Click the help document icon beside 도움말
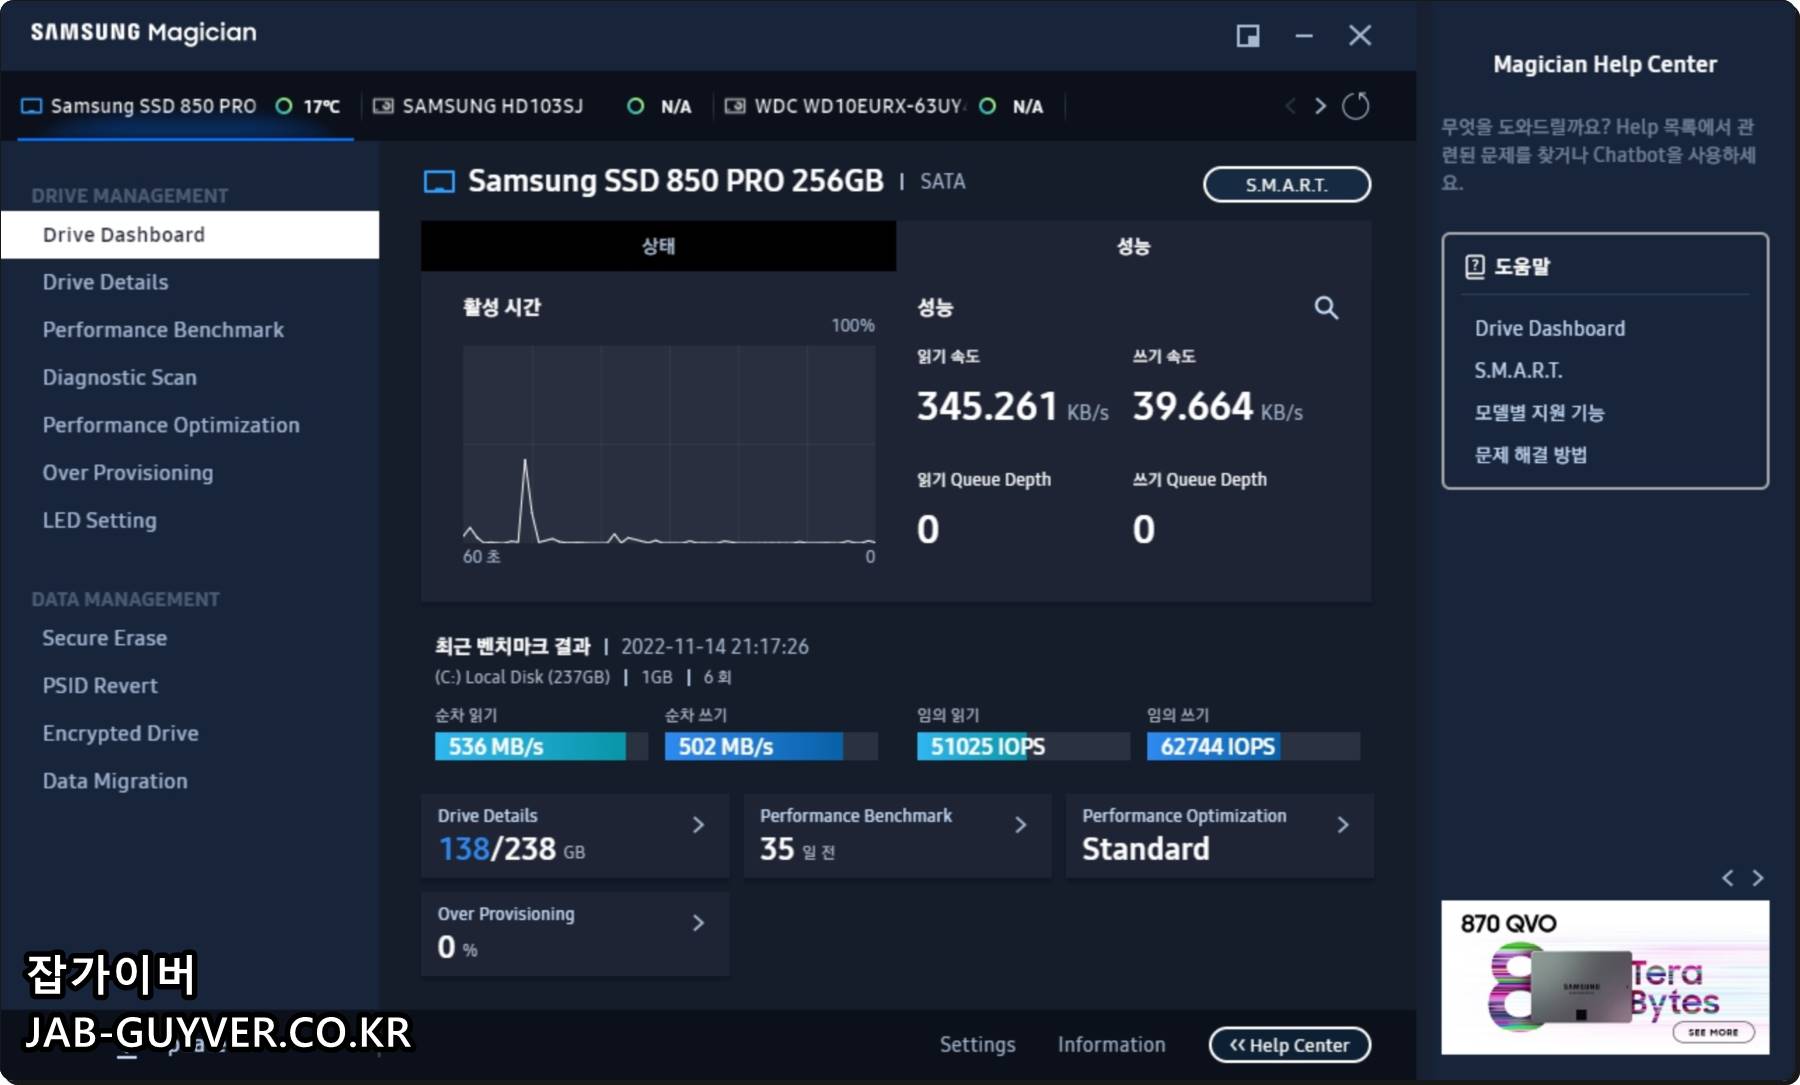 tap(1475, 266)
